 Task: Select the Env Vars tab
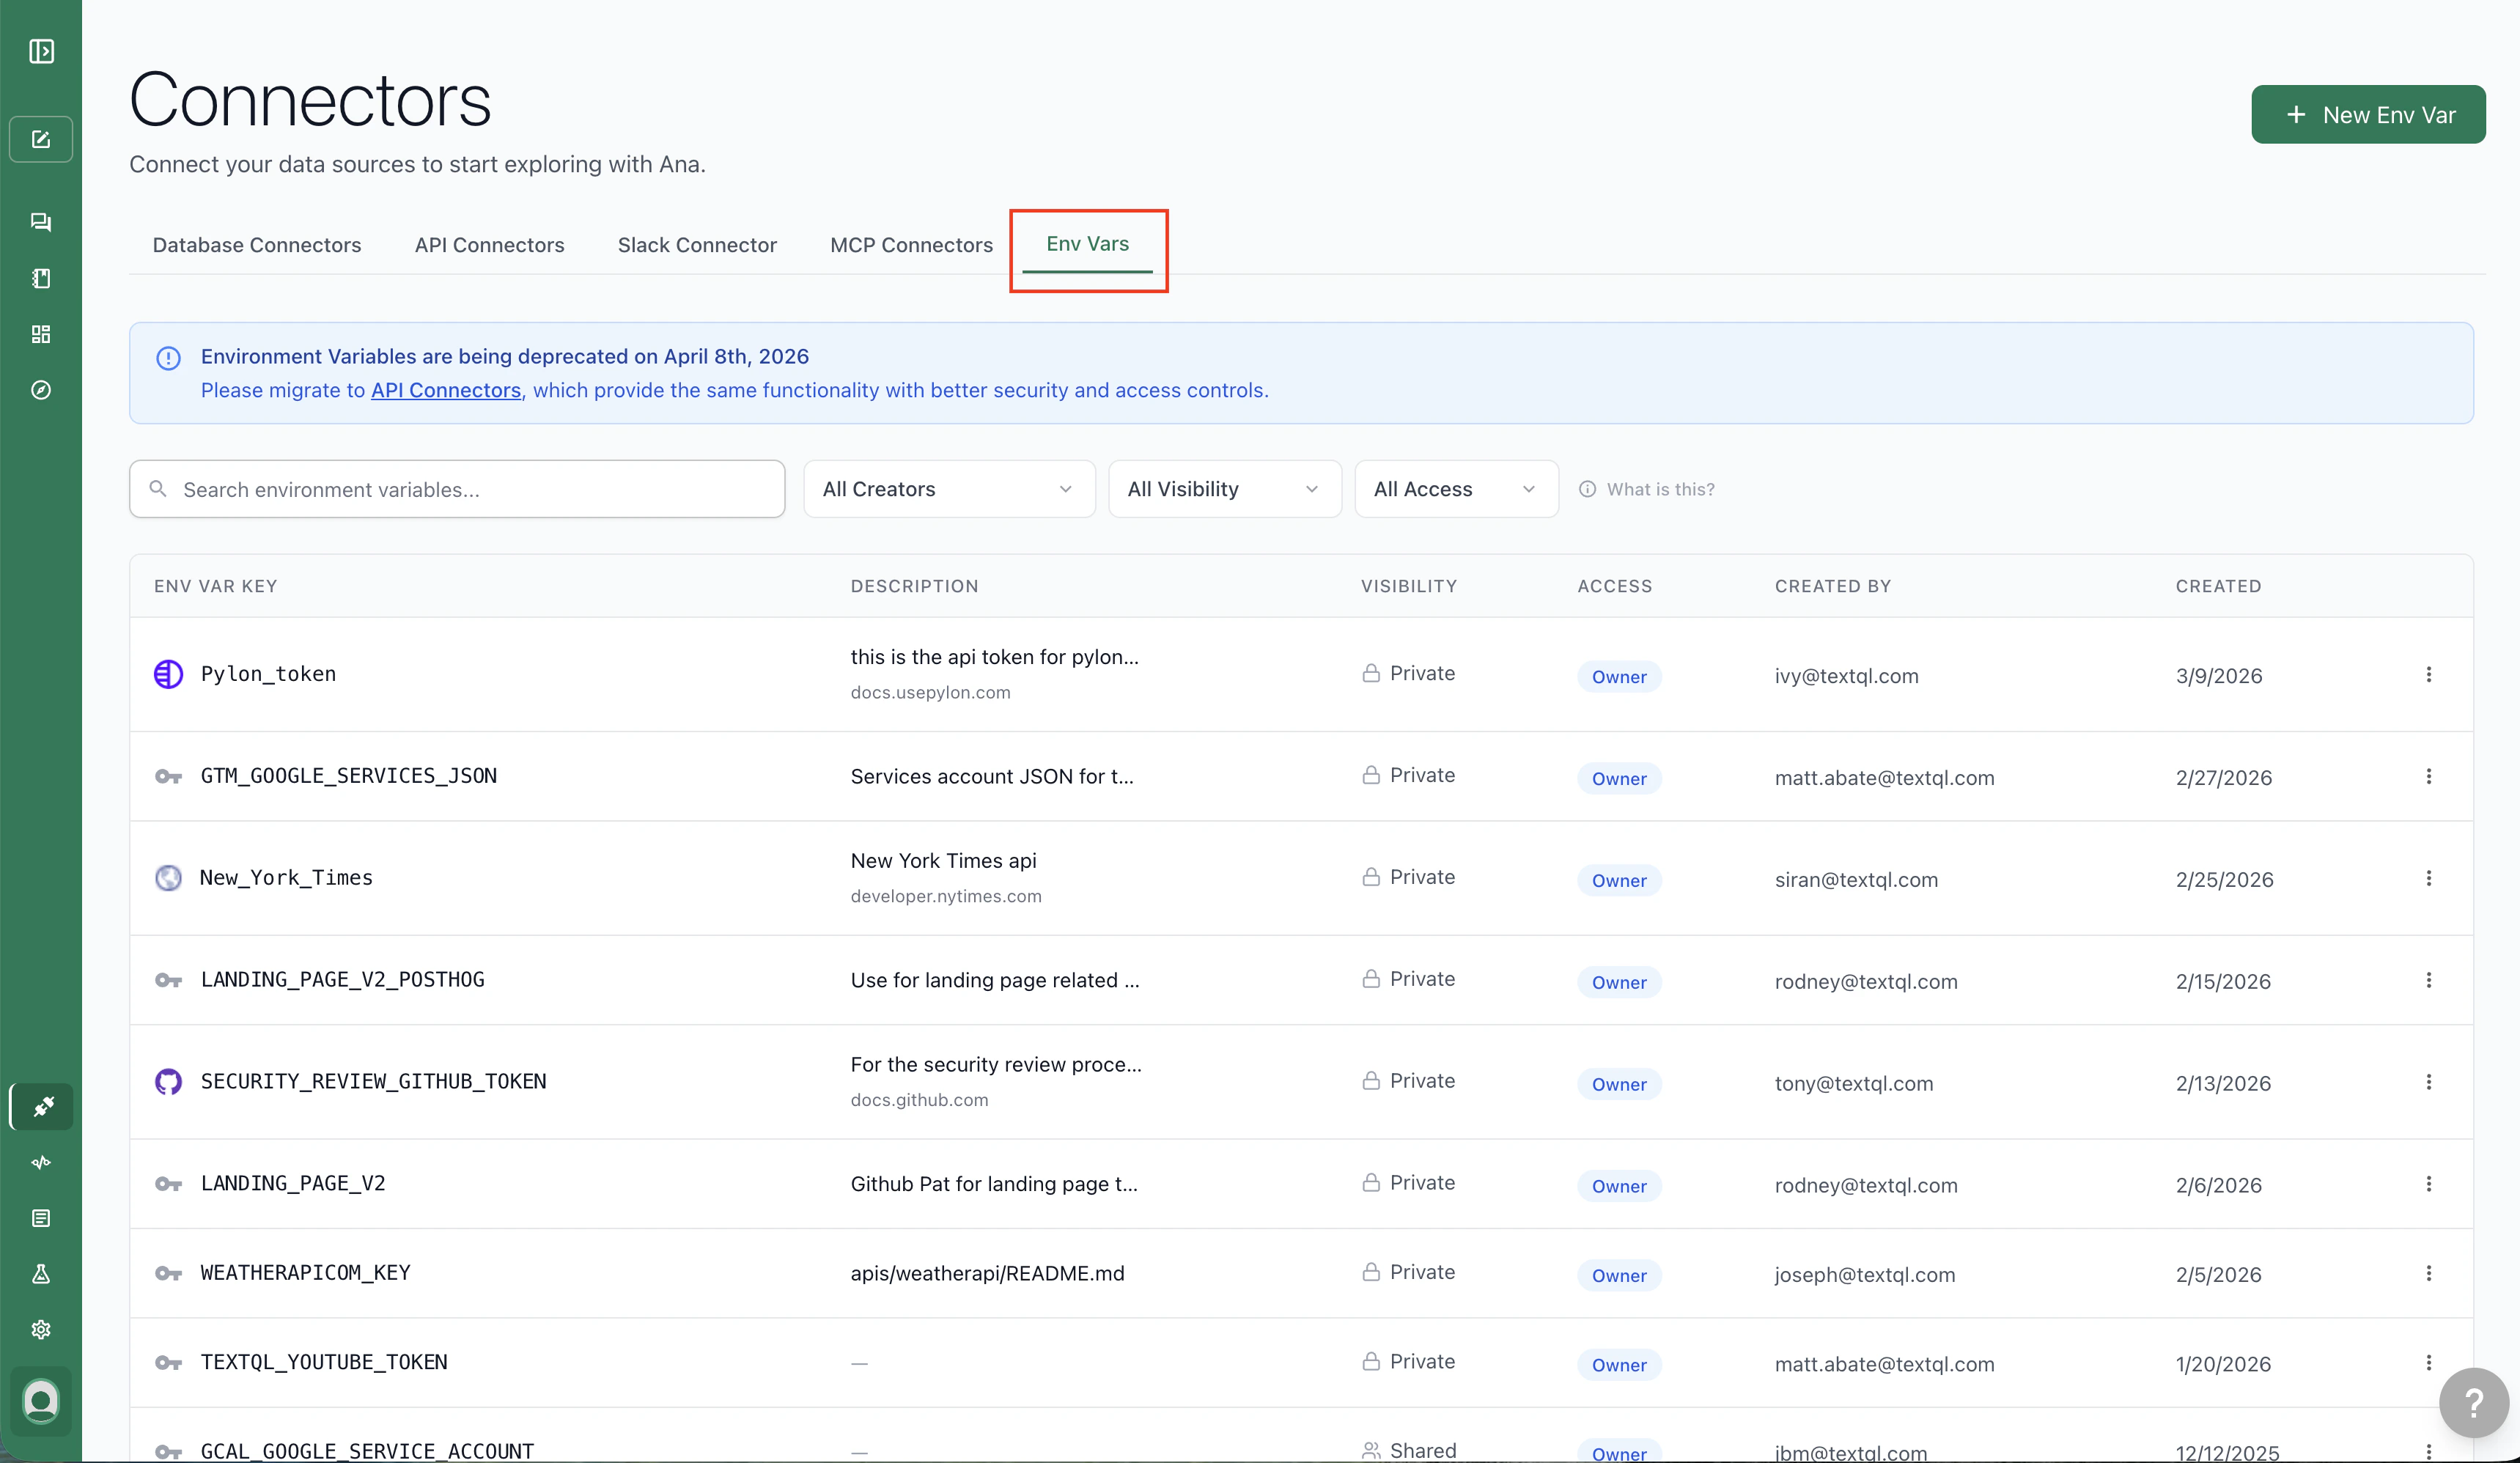[x=1087, y=244]
